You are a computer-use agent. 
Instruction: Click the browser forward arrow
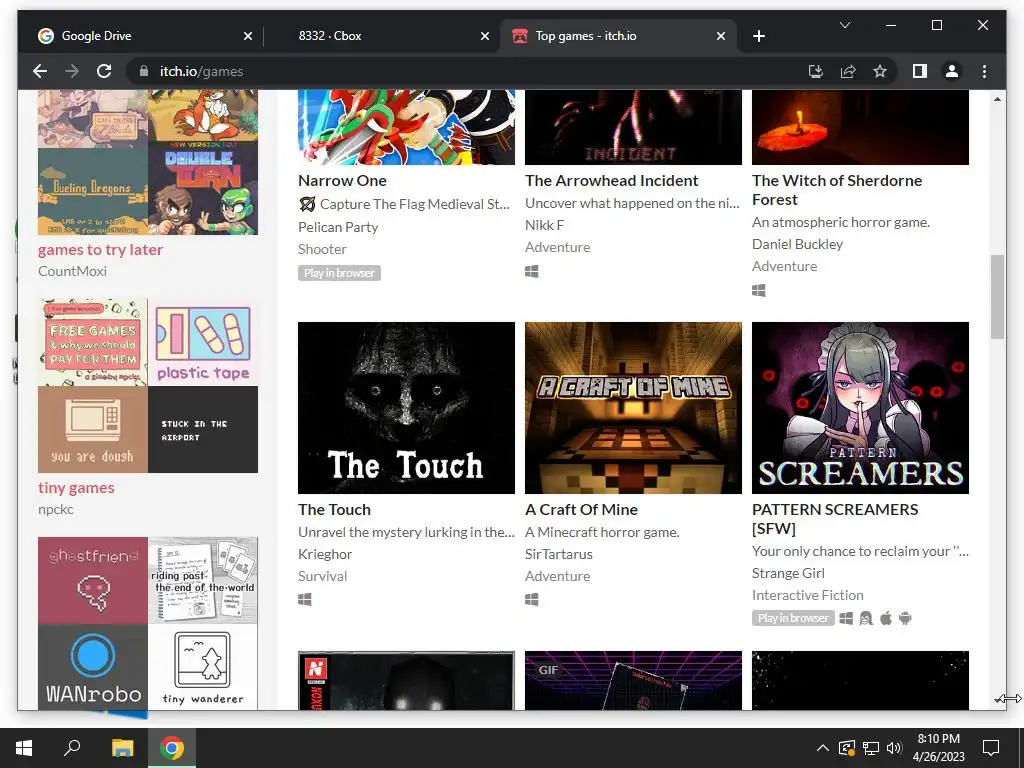click(x=72, y=71)
